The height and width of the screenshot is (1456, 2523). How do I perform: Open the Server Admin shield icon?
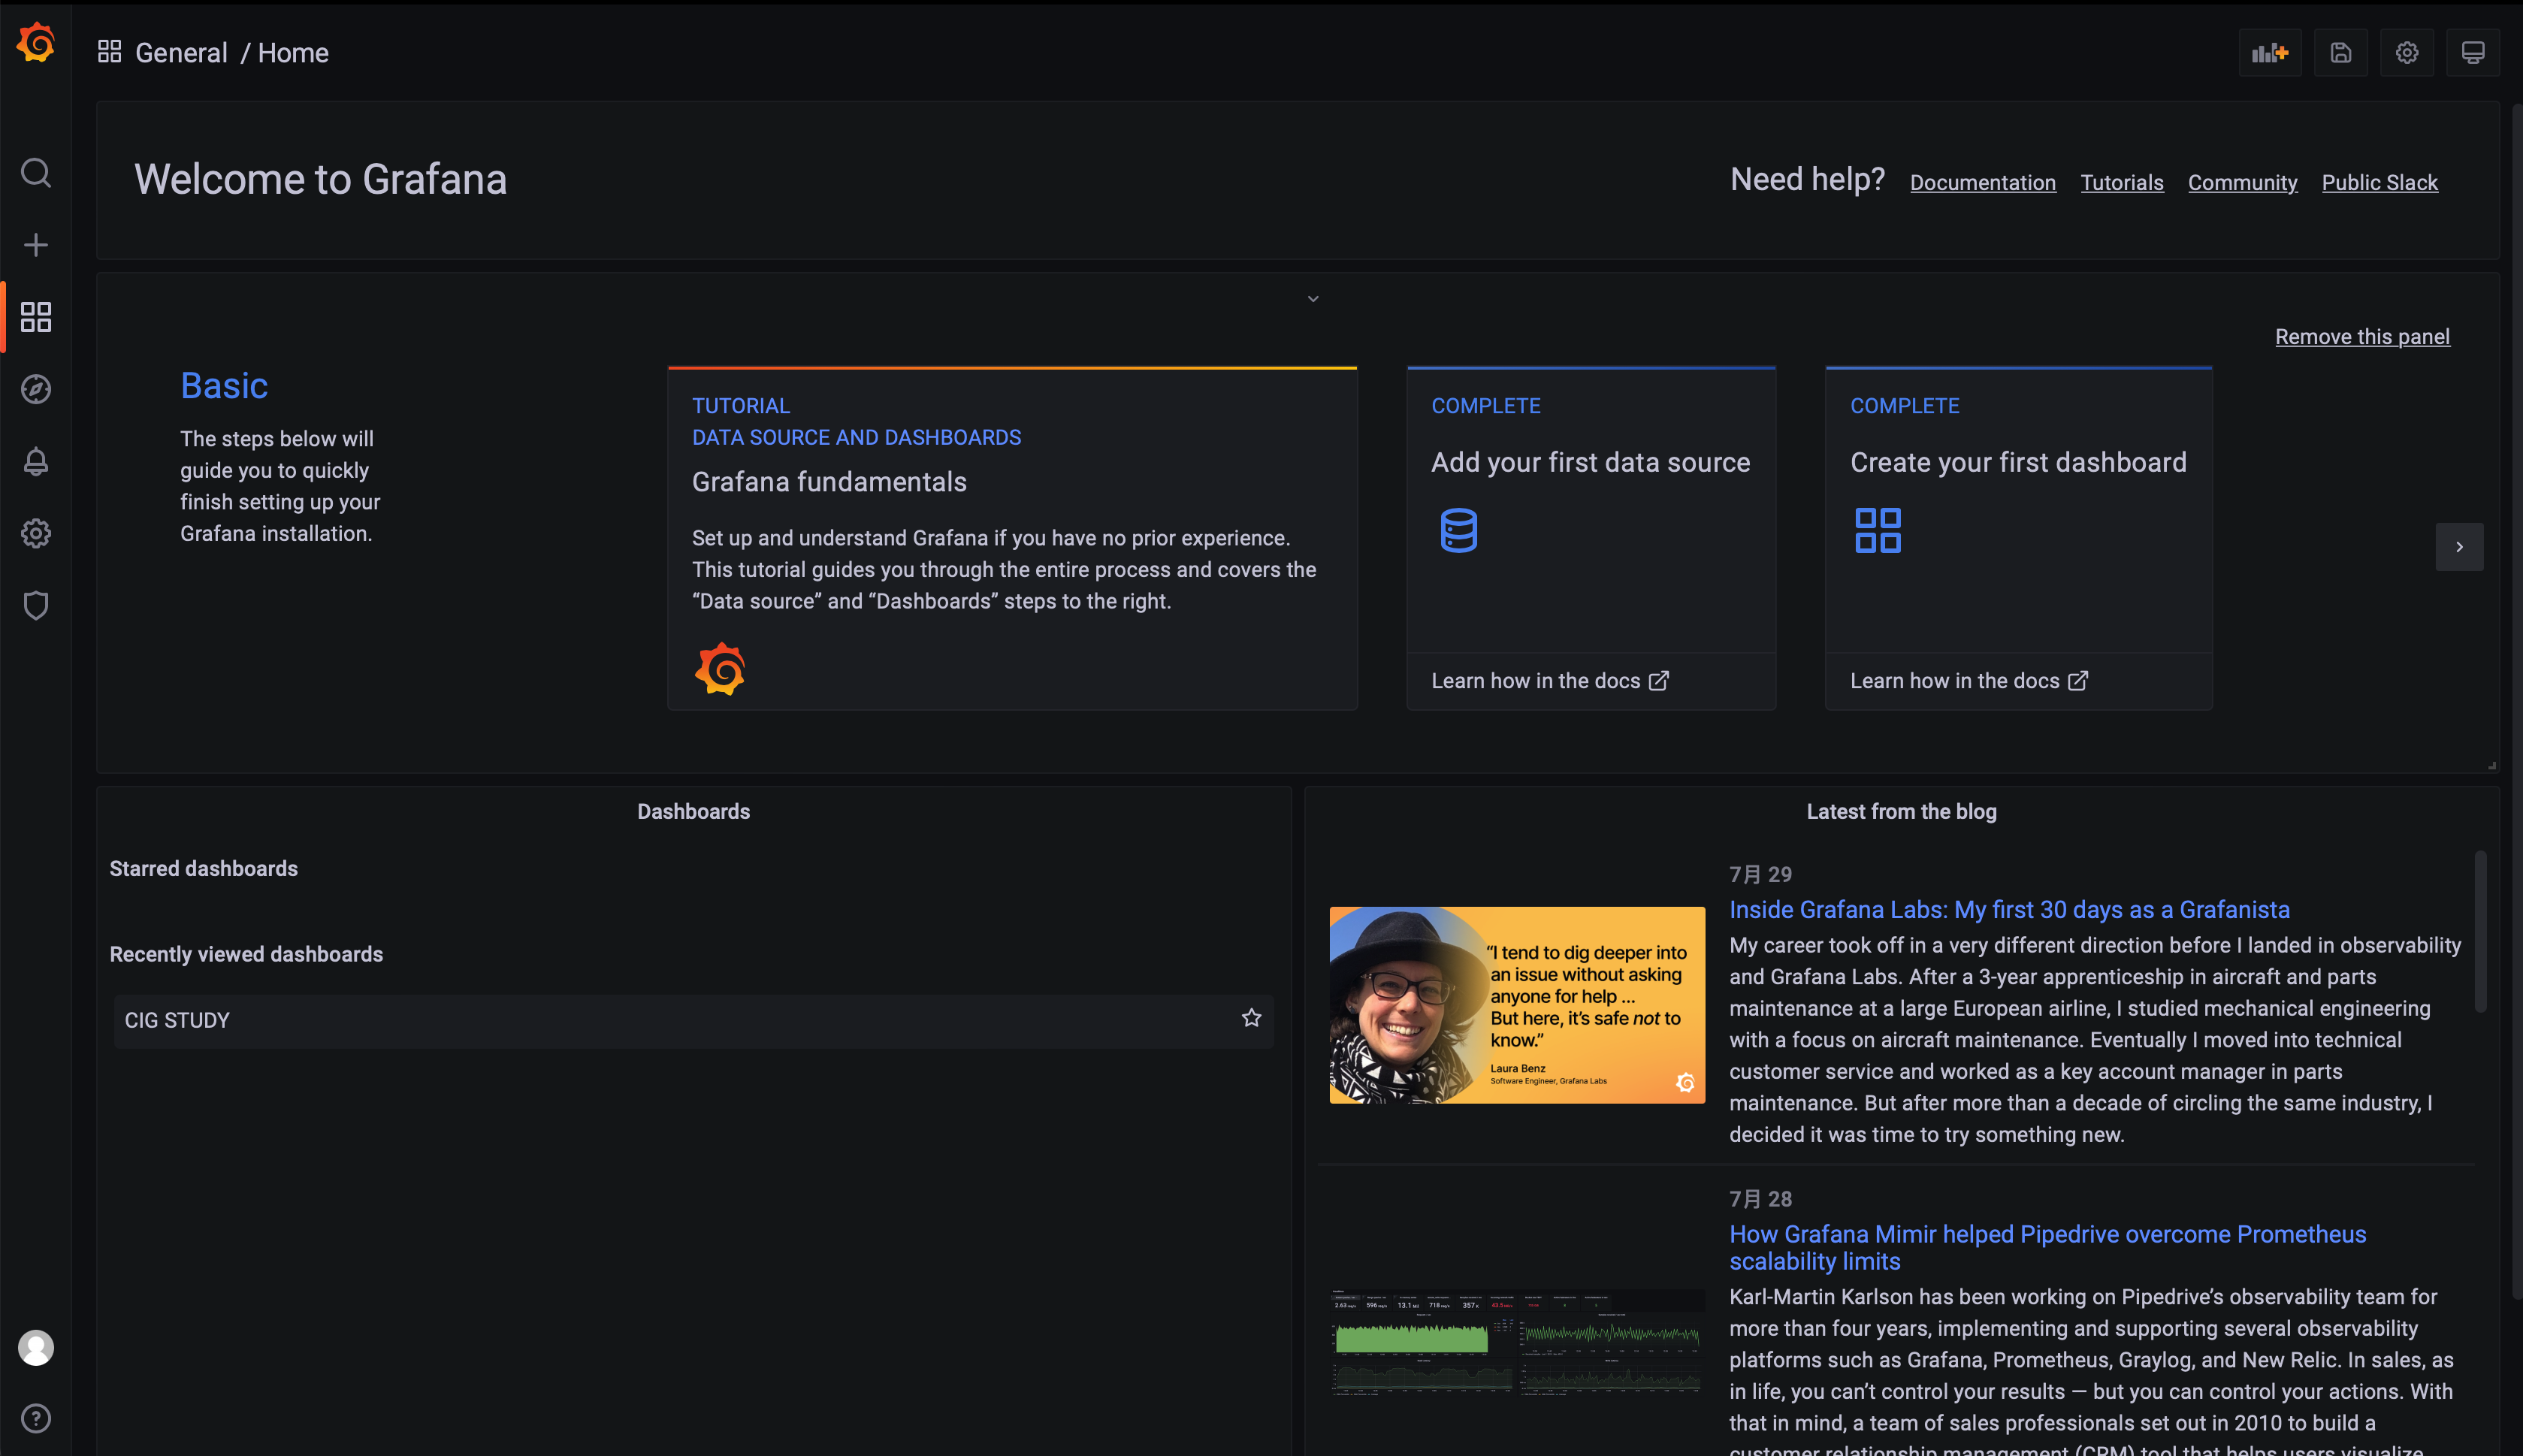click(x=36, y=605)
